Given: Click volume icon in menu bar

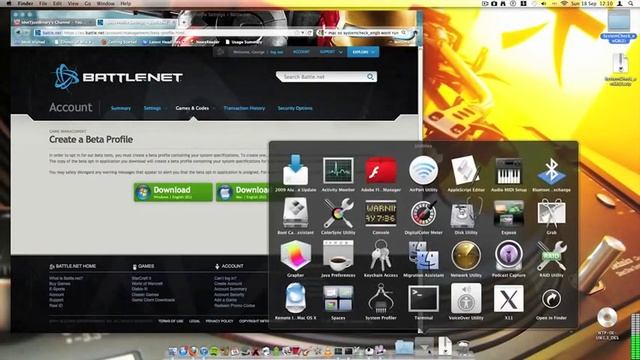Looking at the screenshot, I should pyautogui.click(x=543, y=3).
